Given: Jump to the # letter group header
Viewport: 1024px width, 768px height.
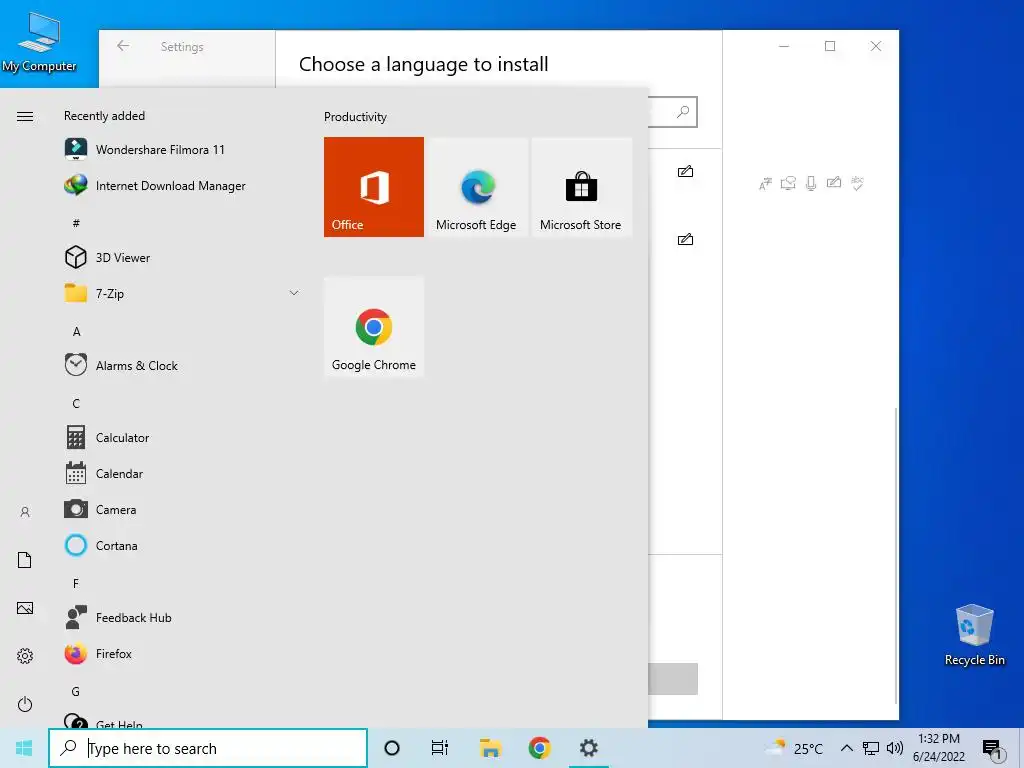Looking at the screenshot, I should (76, 223).
